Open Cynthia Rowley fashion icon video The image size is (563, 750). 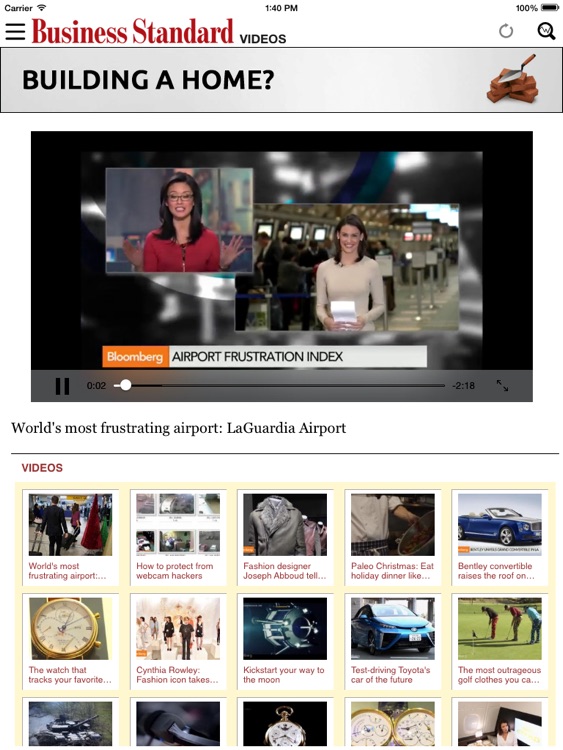178,629
